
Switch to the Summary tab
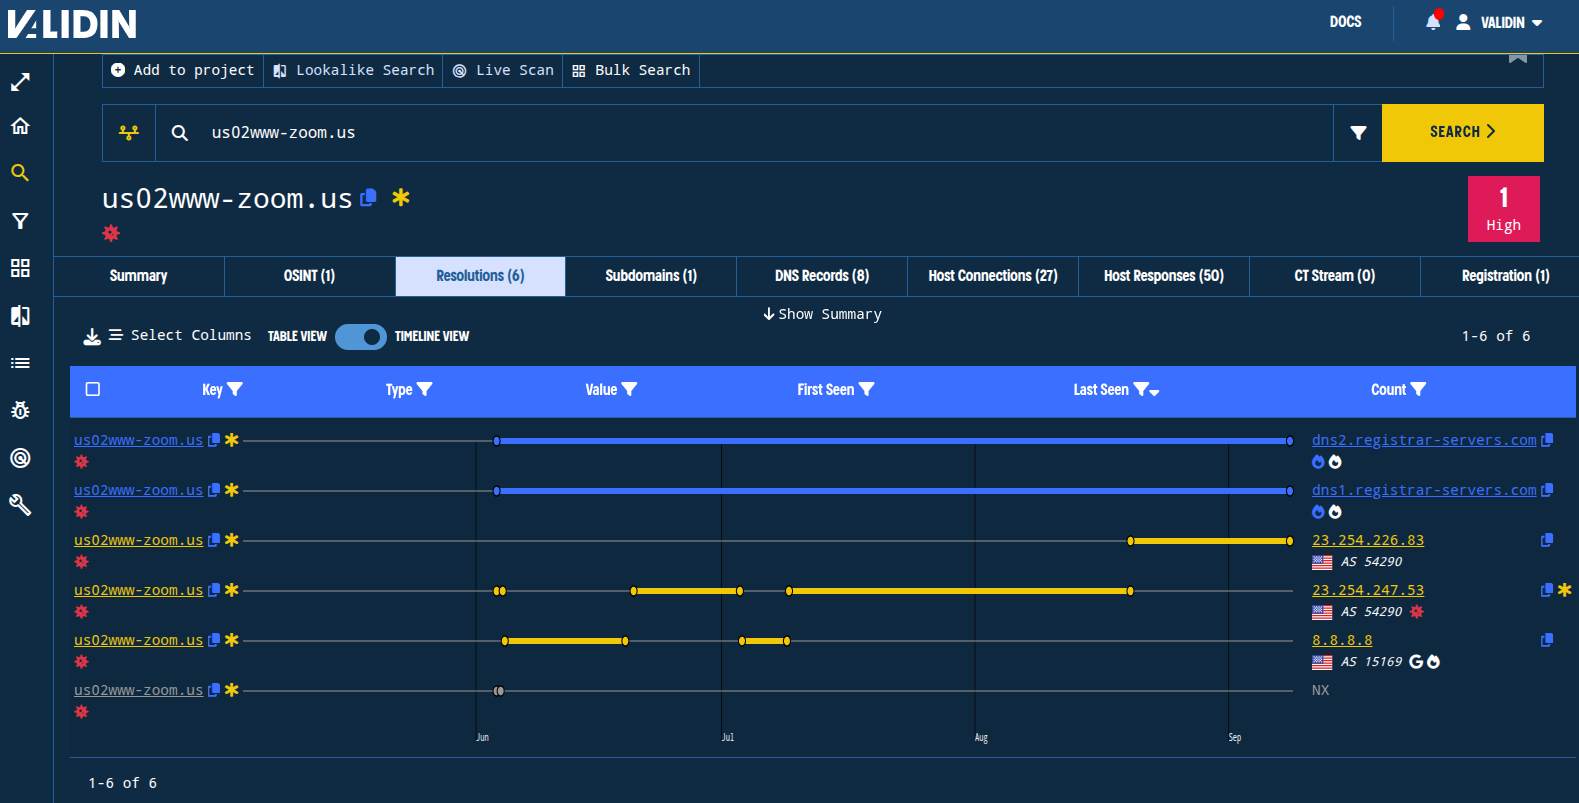[139, 276]
